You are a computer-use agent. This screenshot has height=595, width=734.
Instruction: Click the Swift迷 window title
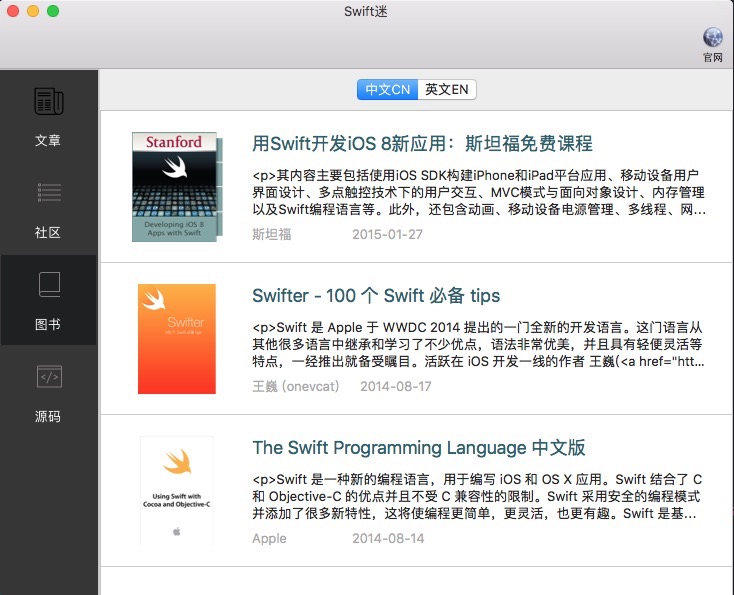point(366,11)
